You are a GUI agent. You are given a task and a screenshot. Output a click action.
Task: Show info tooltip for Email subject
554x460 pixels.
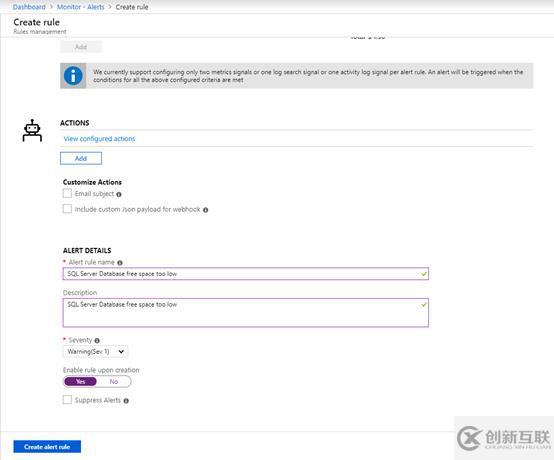119,194
